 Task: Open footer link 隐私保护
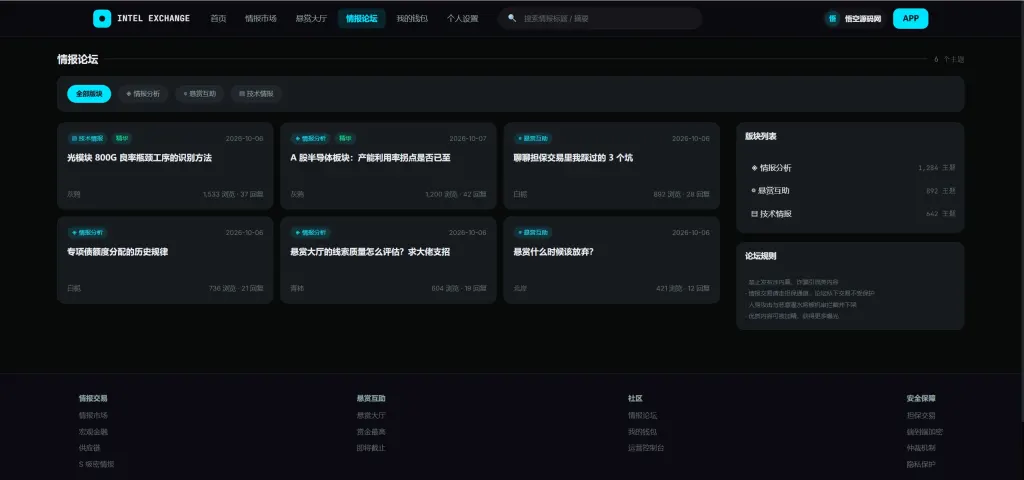[921, 464]
